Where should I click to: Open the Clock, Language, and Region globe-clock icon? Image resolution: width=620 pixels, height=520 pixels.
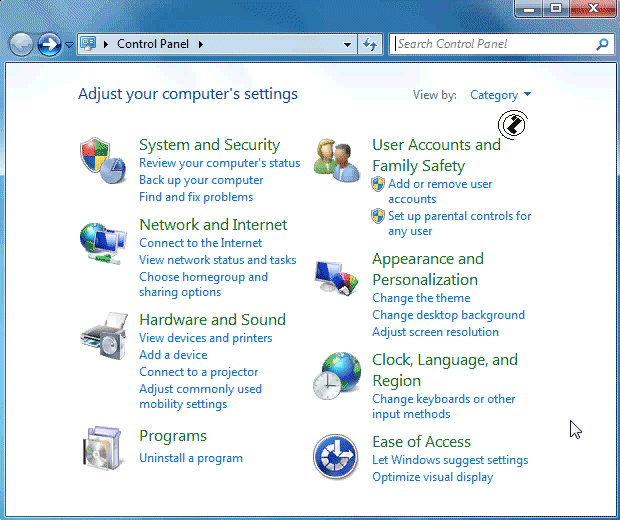point(337,376)
